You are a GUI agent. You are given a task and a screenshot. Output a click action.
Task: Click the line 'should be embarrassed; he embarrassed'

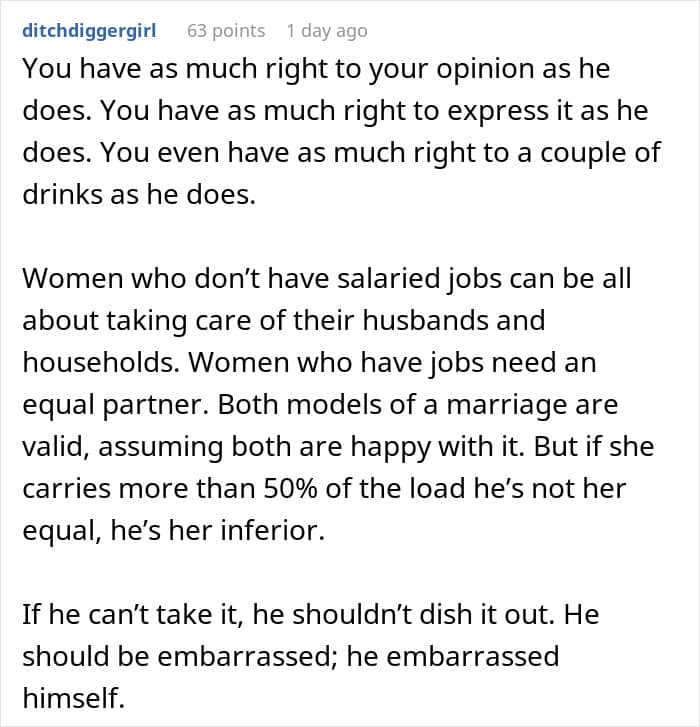coord(290,657)
